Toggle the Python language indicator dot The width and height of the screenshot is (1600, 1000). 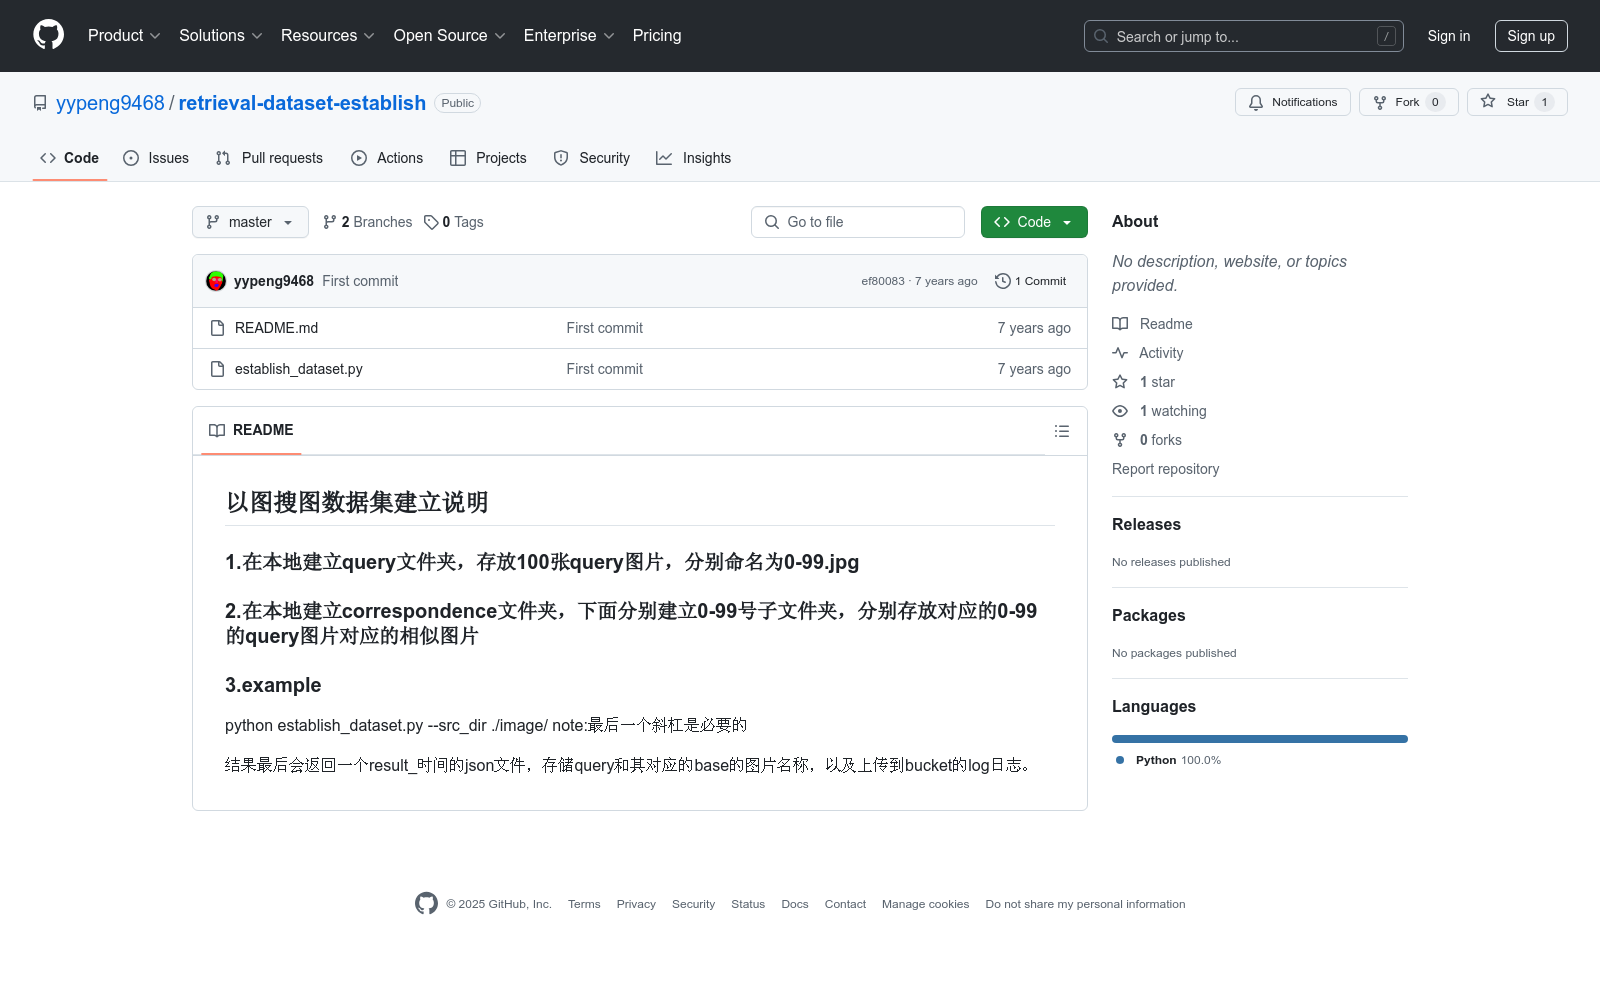point(1119,759)
